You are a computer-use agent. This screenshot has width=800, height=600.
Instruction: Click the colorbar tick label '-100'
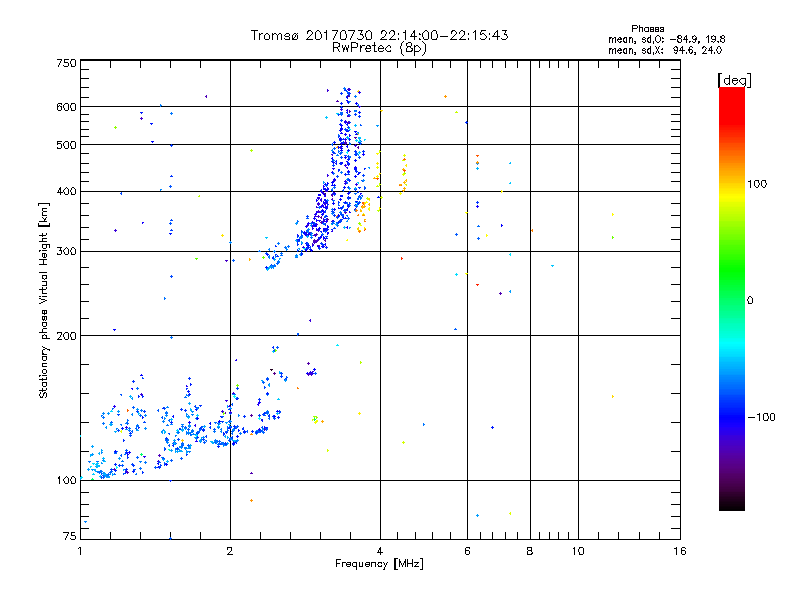tap(761, 417)
